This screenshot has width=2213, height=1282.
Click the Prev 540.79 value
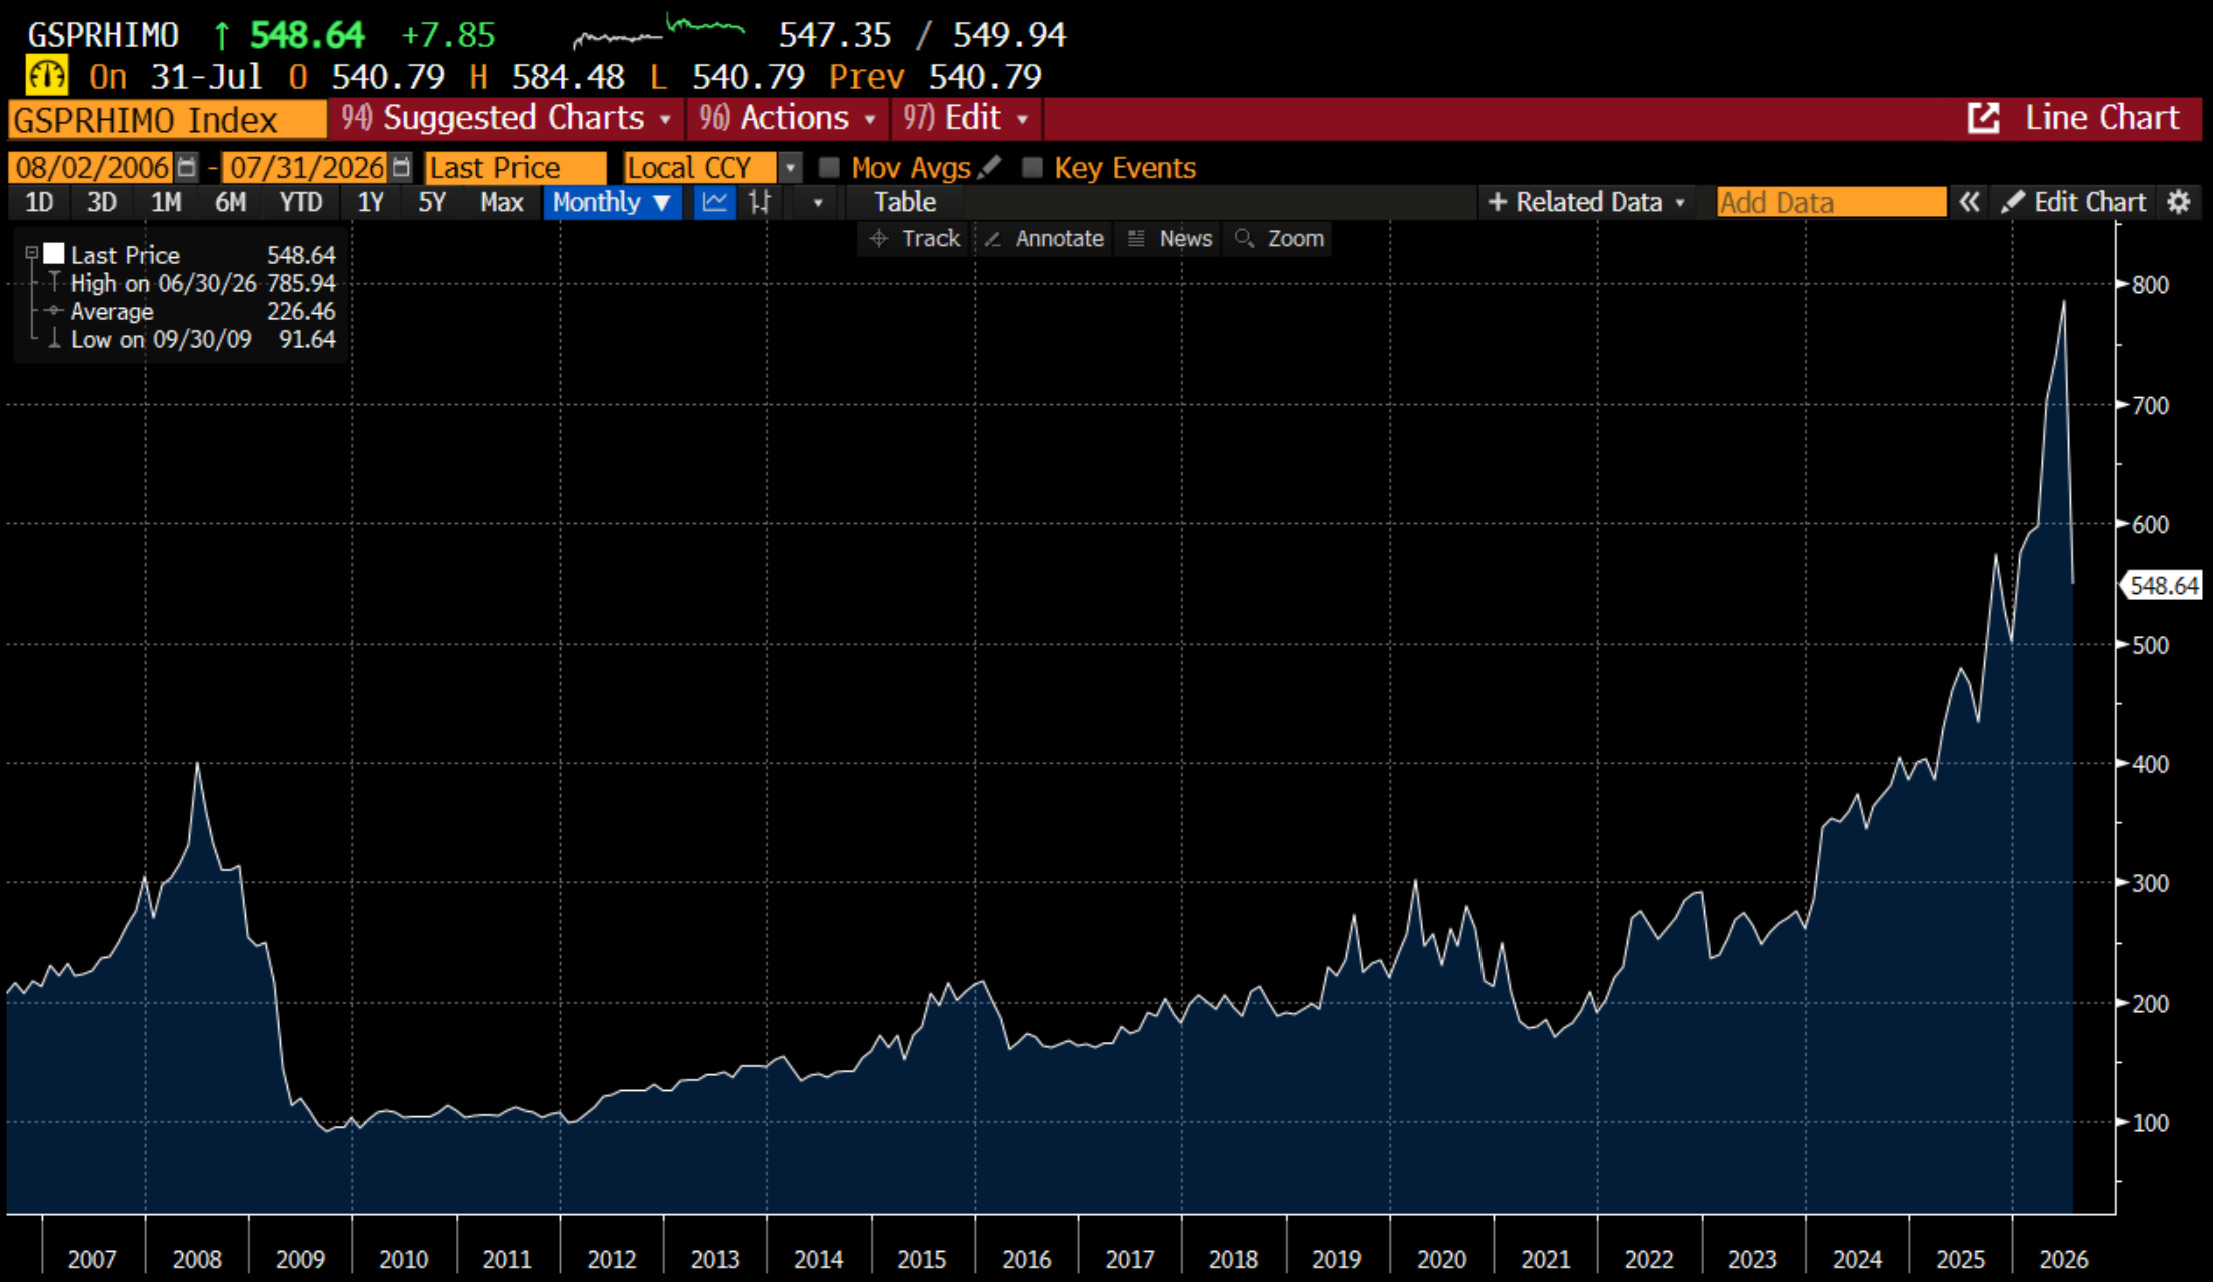coord(936,77)
